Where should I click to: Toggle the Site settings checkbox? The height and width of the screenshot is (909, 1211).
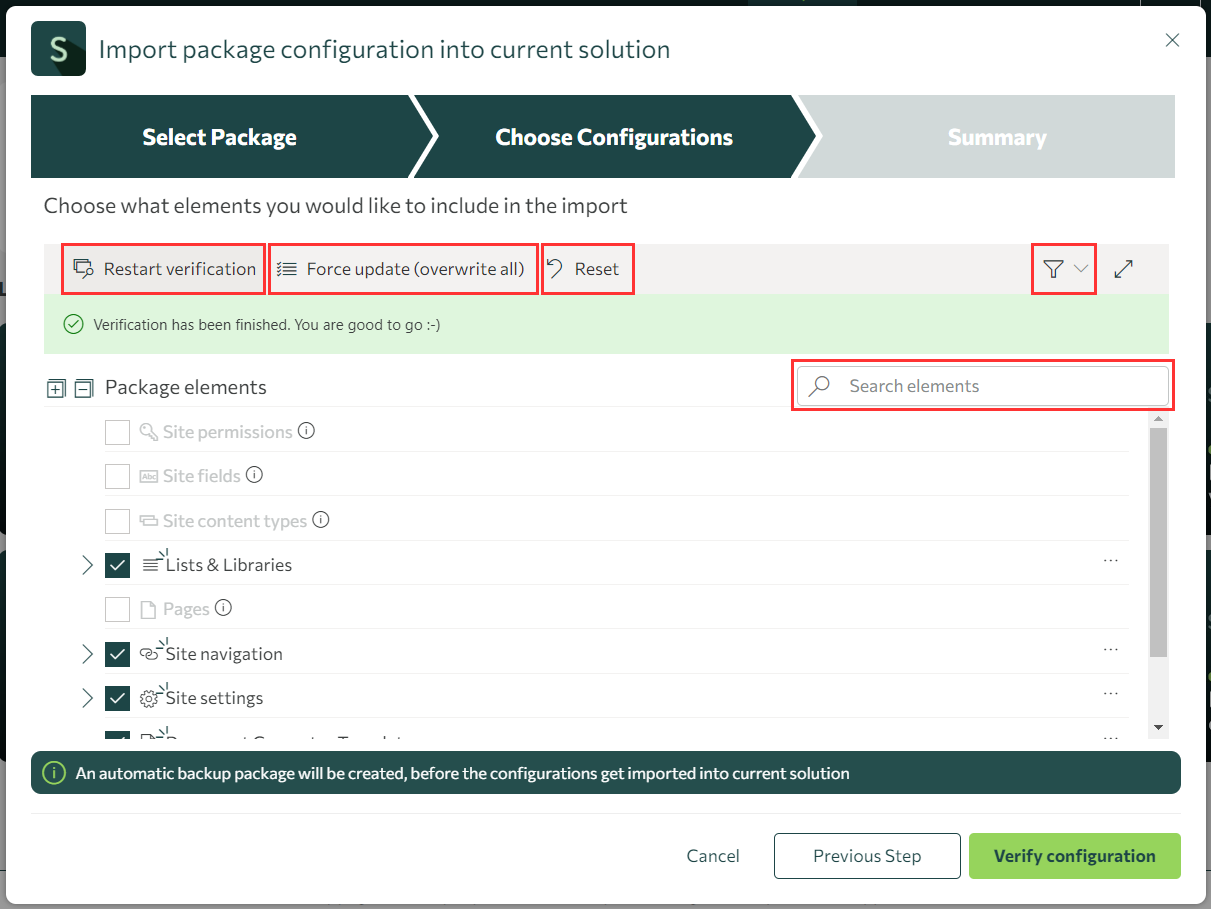pyautogui.click(x=118, y=698)
